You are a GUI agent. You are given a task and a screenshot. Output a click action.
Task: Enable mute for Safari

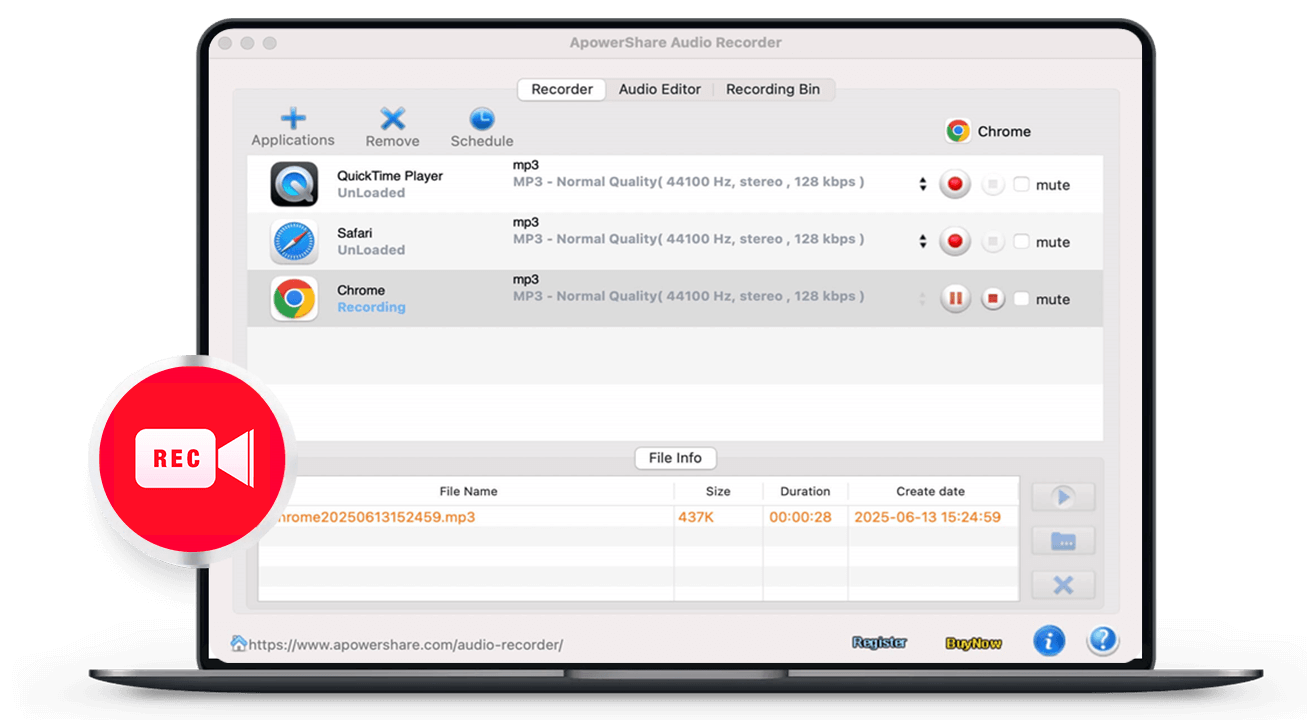1023,241
